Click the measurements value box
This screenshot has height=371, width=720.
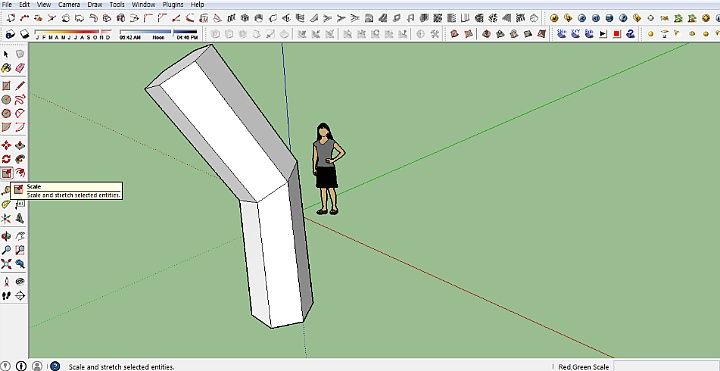click(666, 366)
